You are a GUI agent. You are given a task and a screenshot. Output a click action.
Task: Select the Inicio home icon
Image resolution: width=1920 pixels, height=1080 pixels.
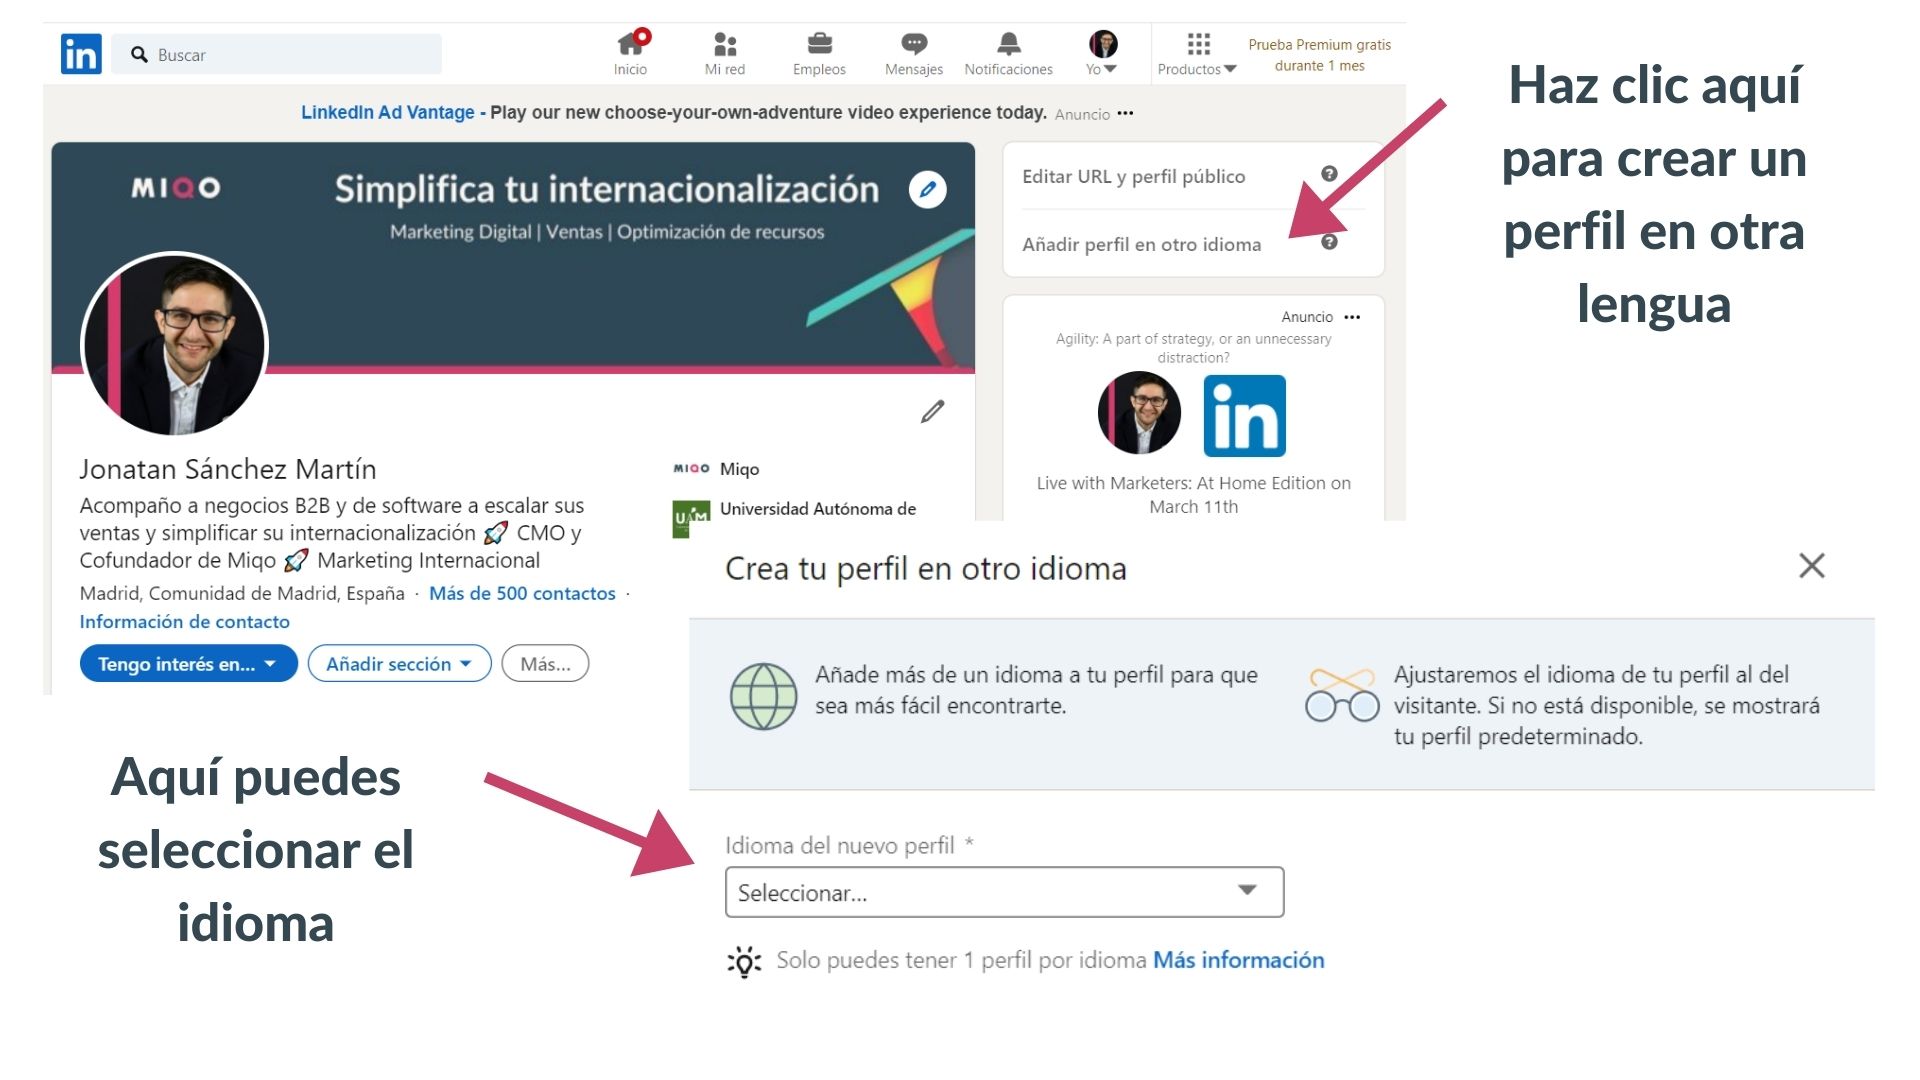point(630,44)
